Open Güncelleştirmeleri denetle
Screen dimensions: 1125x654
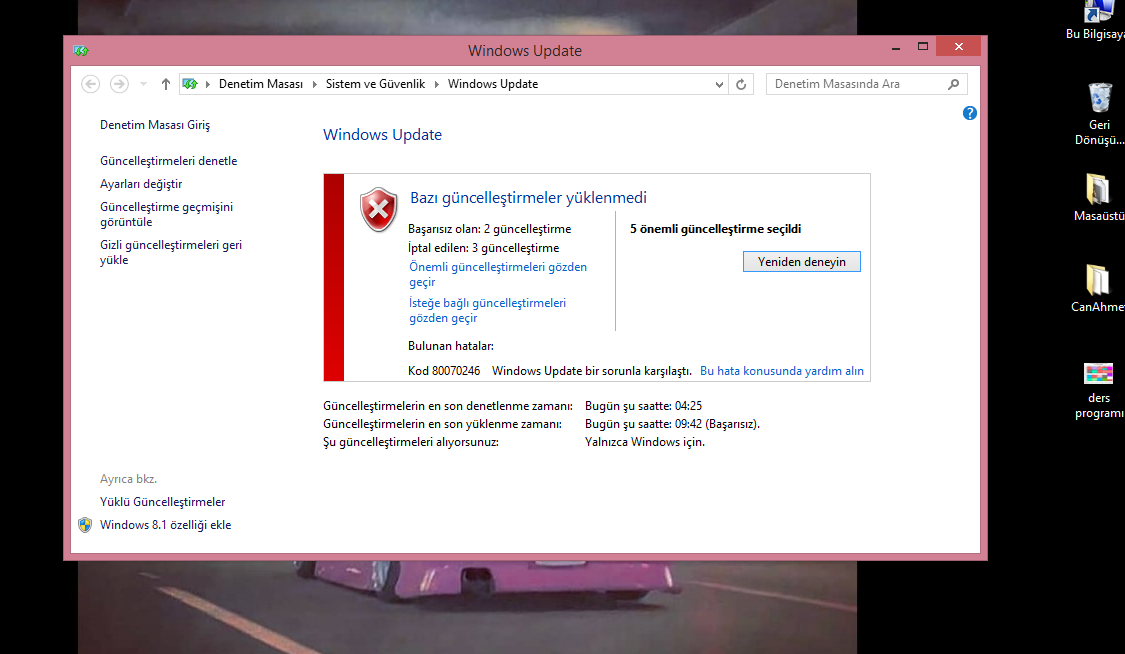[x=168, y=160]
